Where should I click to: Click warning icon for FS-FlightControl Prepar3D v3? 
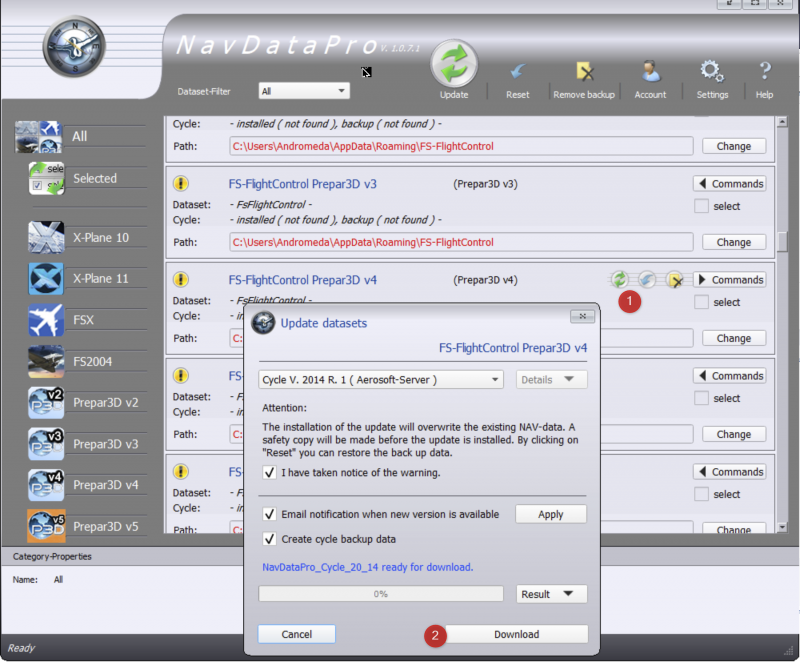[x=181, y=184]
